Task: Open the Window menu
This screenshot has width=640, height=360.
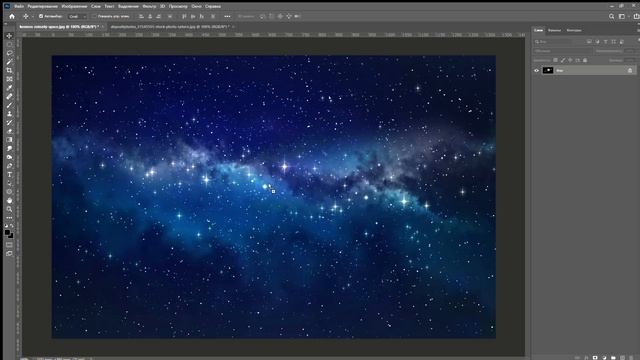Action: coord(196,7)
